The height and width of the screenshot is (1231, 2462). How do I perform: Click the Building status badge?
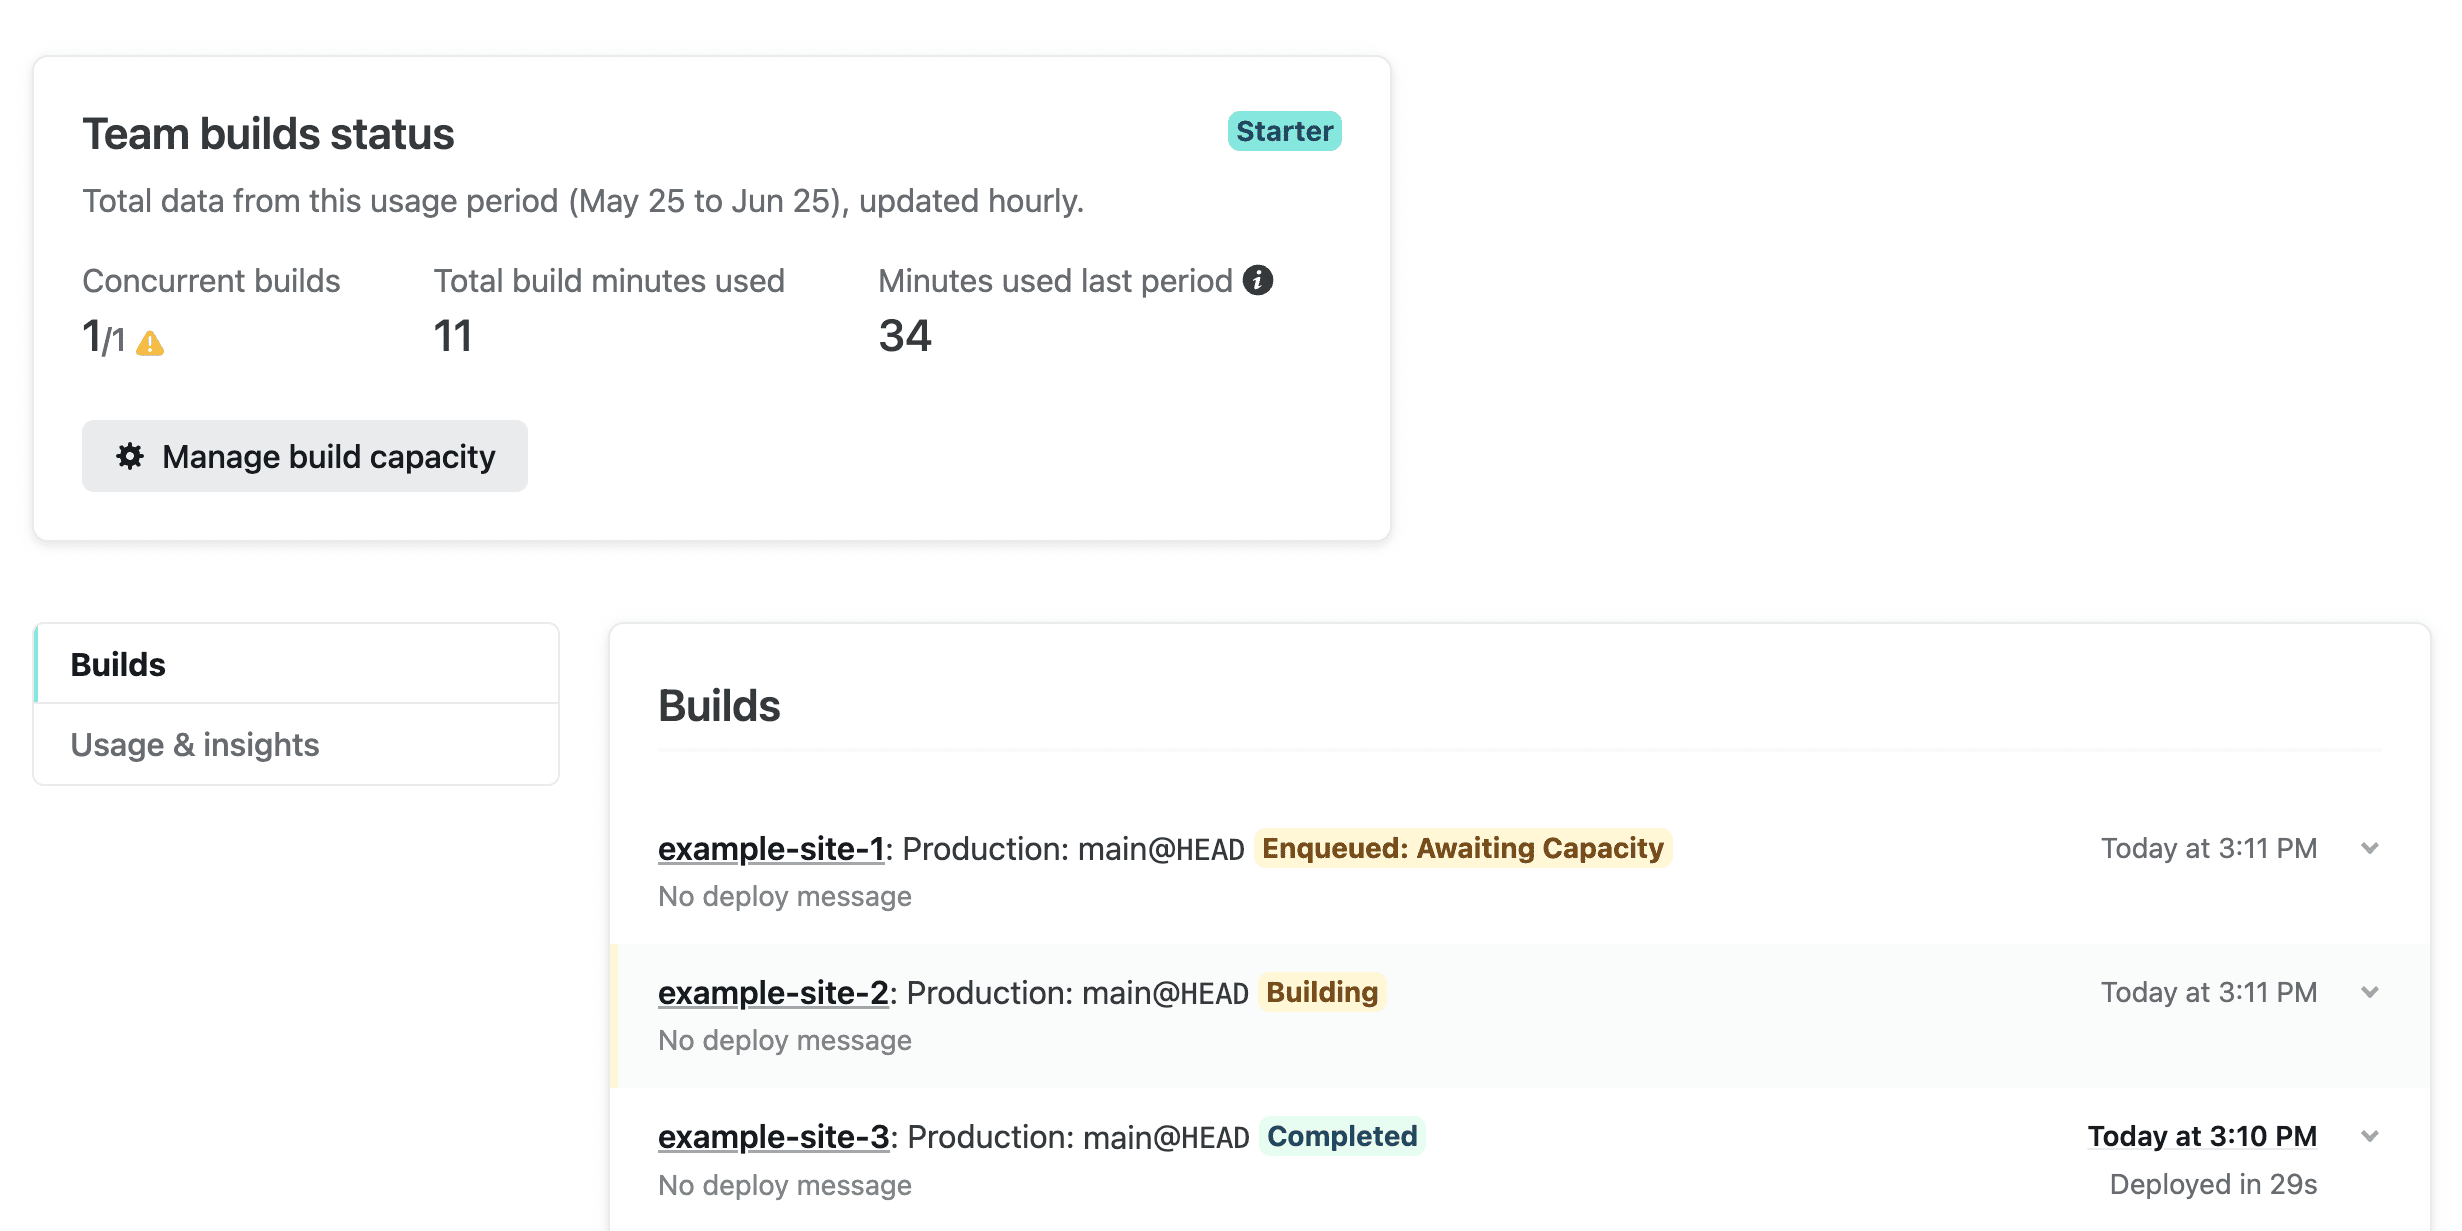click(x=1322, y=993)
